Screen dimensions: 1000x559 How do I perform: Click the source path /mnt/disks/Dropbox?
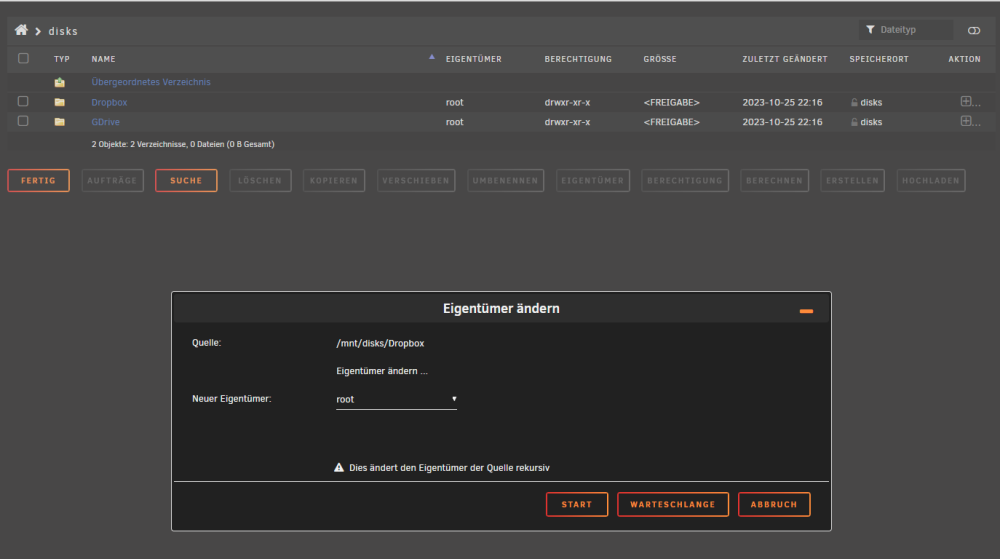click(x=380, y=343)
